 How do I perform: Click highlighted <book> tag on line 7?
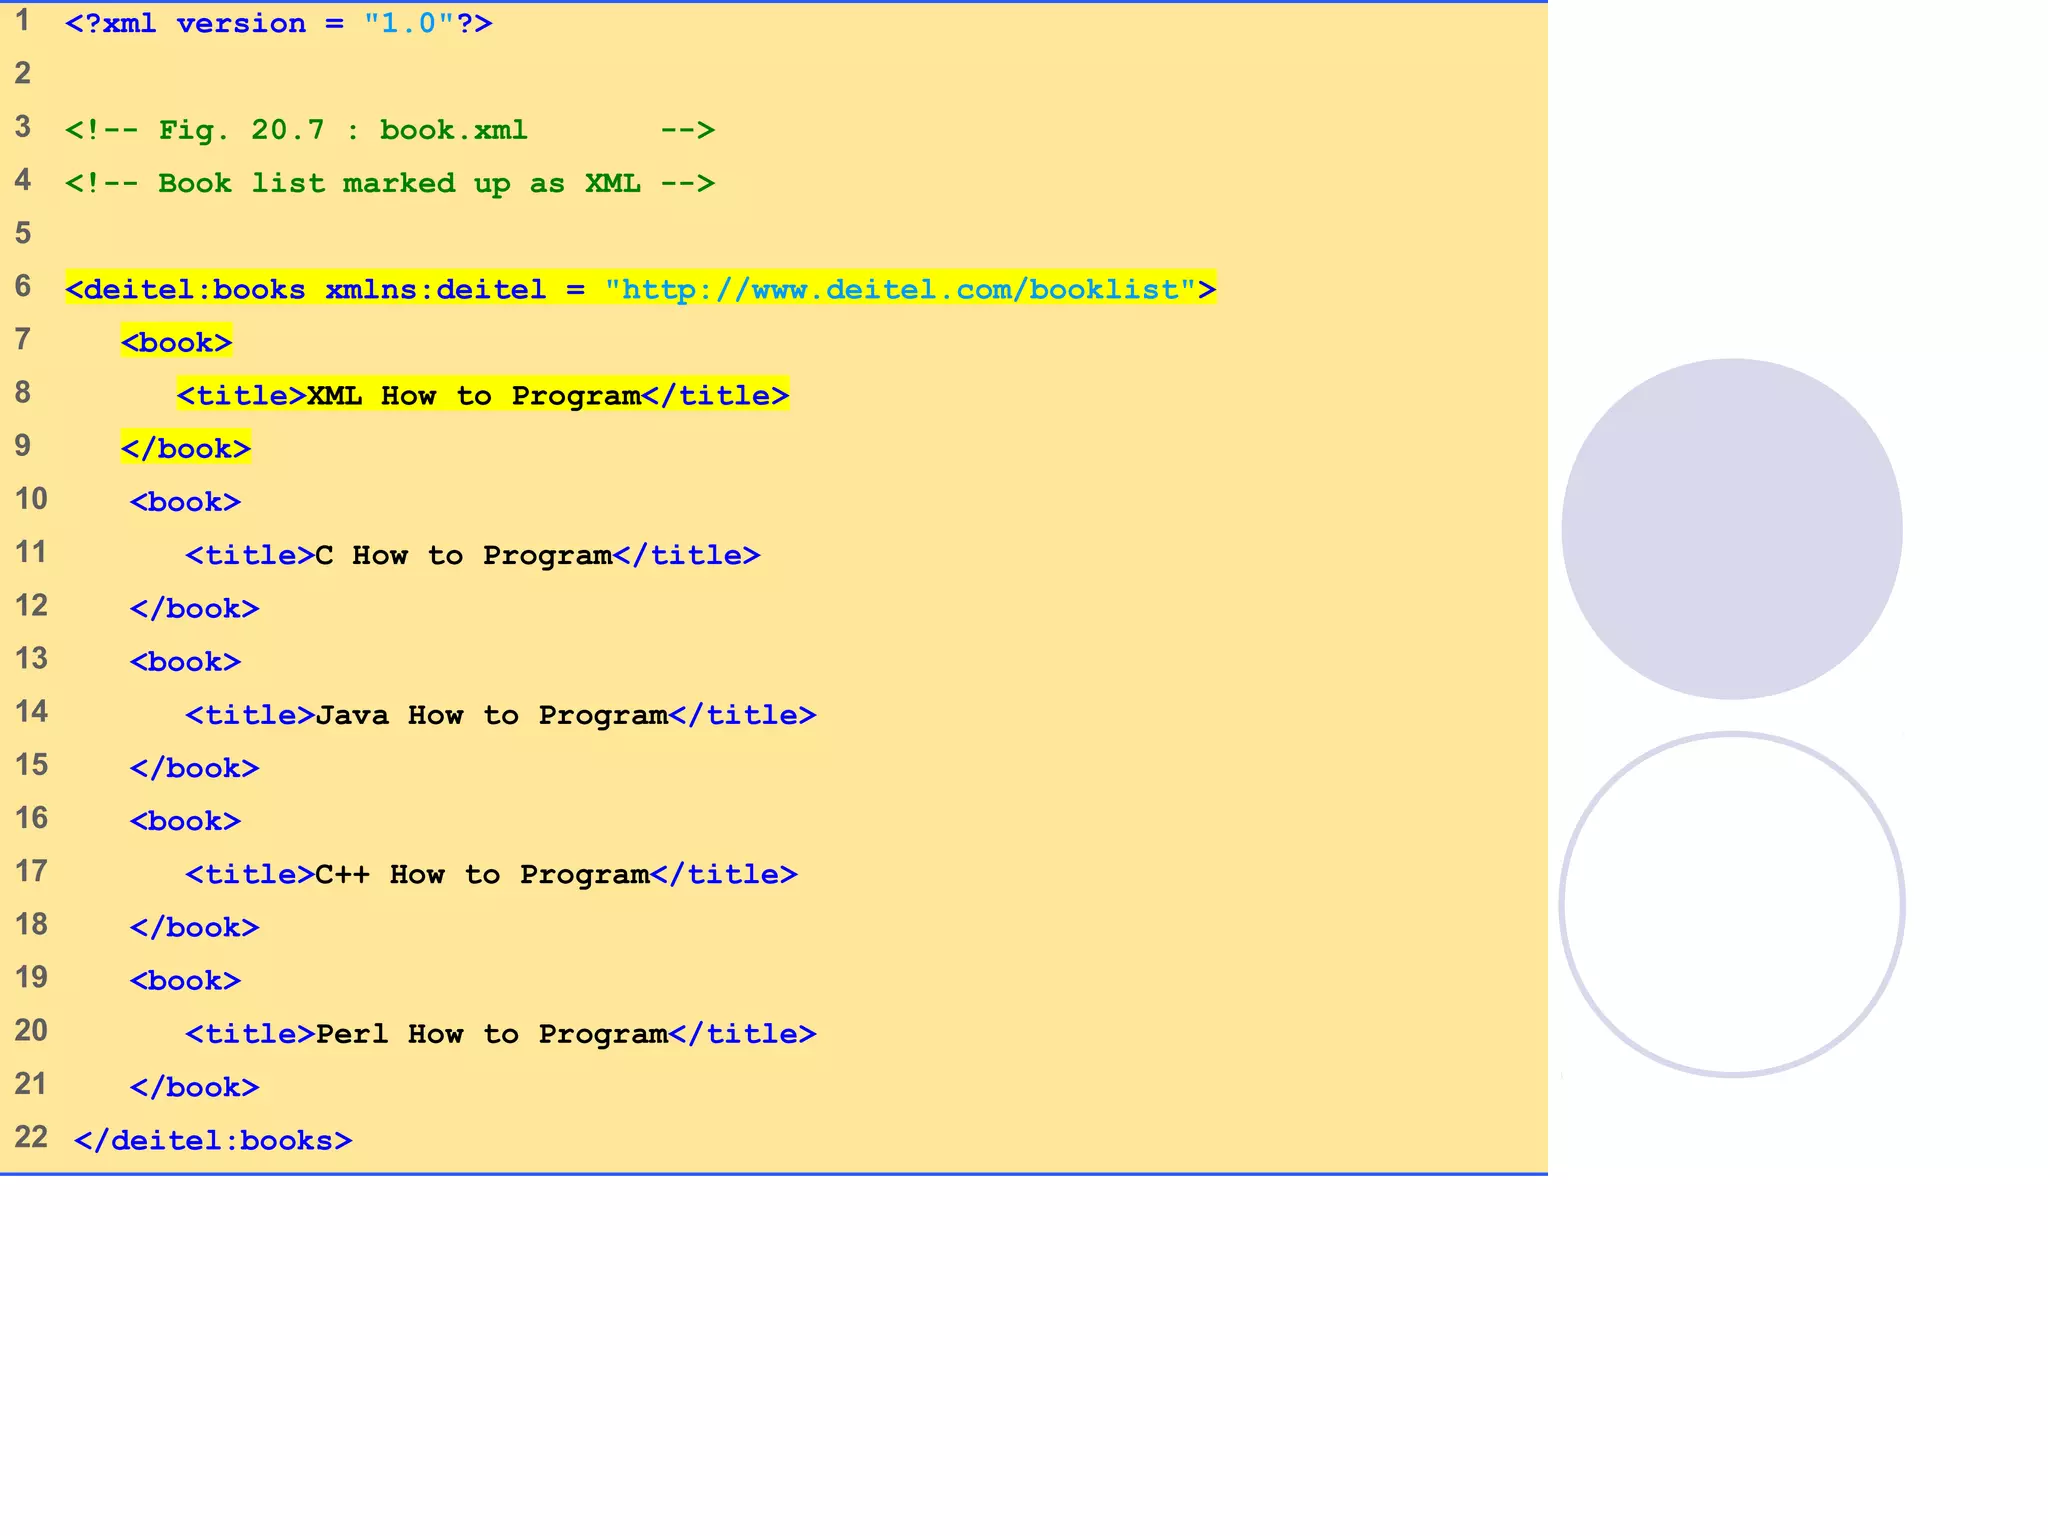click(x=177, y=342)
